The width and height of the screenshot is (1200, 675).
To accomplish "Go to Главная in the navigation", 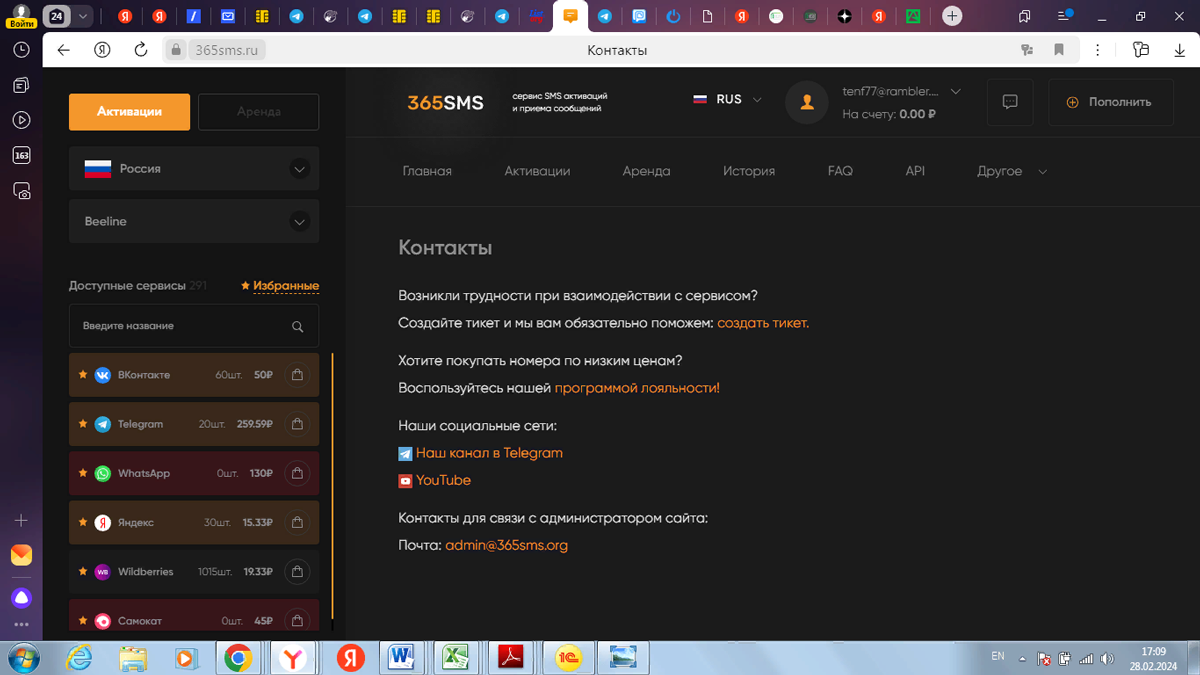I will (427, 171).
